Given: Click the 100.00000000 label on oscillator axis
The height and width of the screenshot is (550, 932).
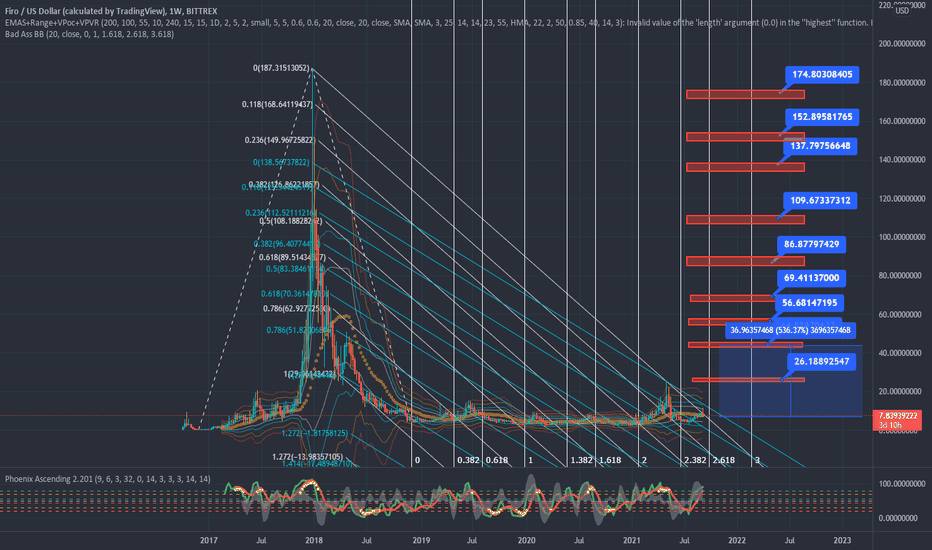Looking at the screenshot, I should tap(902, 484).
